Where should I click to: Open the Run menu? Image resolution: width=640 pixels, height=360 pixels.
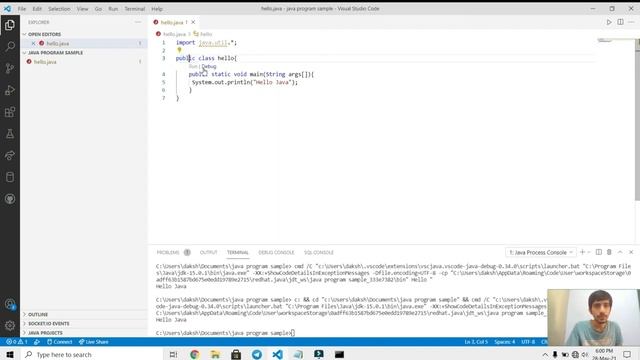(113, 9)
